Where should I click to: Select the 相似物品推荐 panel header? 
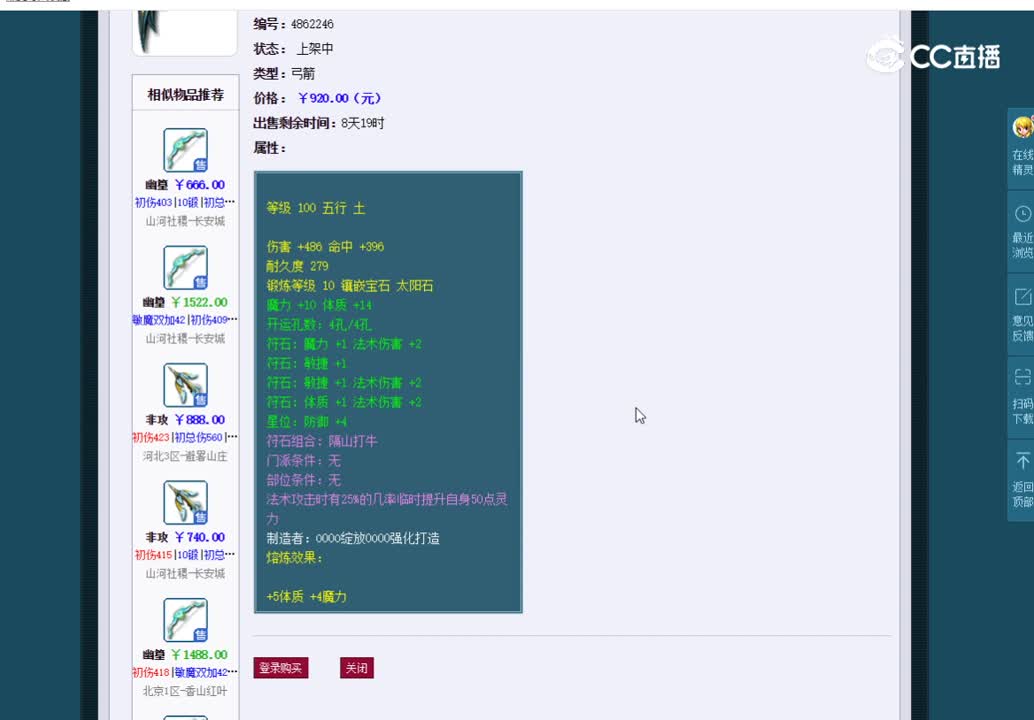[x=184, y=93]
